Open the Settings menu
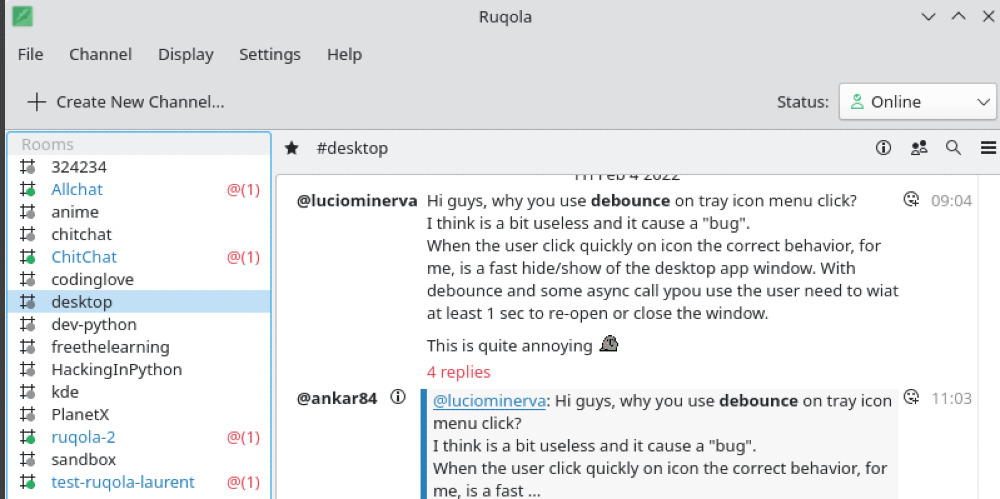 pyautogui.click(x=270, y=54)
